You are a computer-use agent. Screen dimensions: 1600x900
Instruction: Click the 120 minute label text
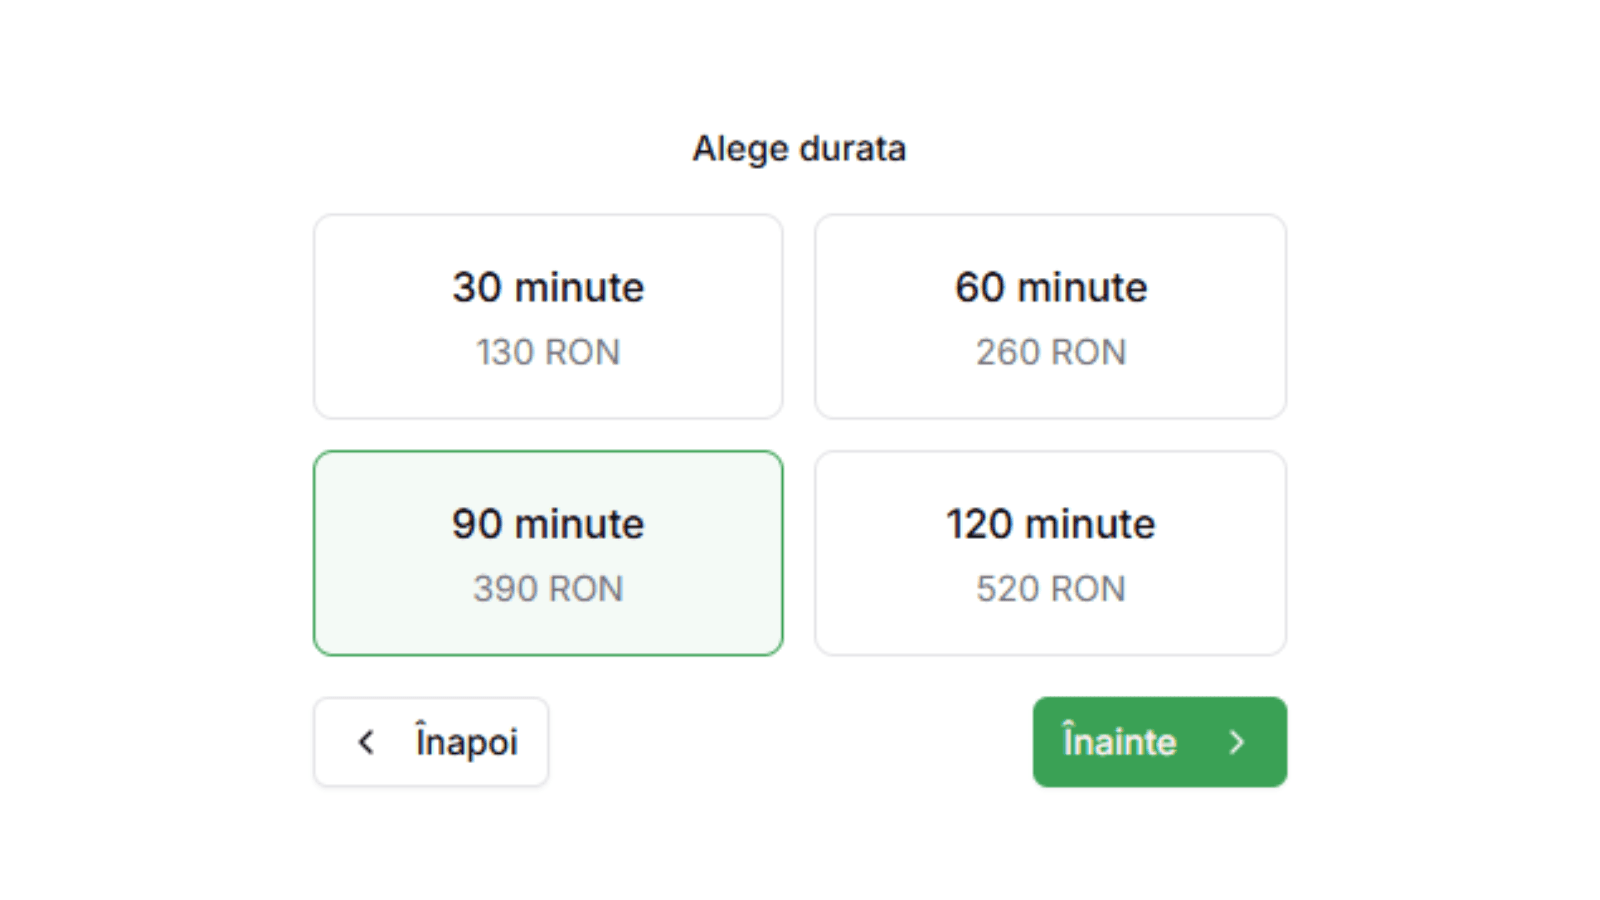tap(1050, 523)
